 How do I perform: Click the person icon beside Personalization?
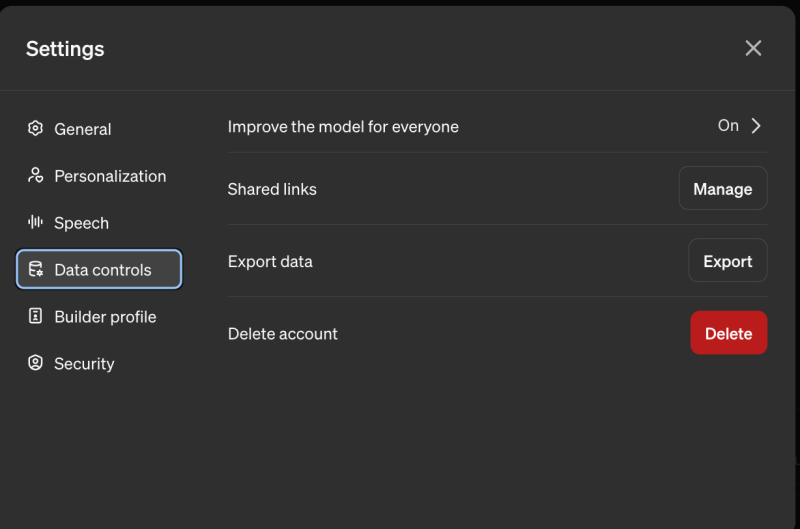(36, 175)
